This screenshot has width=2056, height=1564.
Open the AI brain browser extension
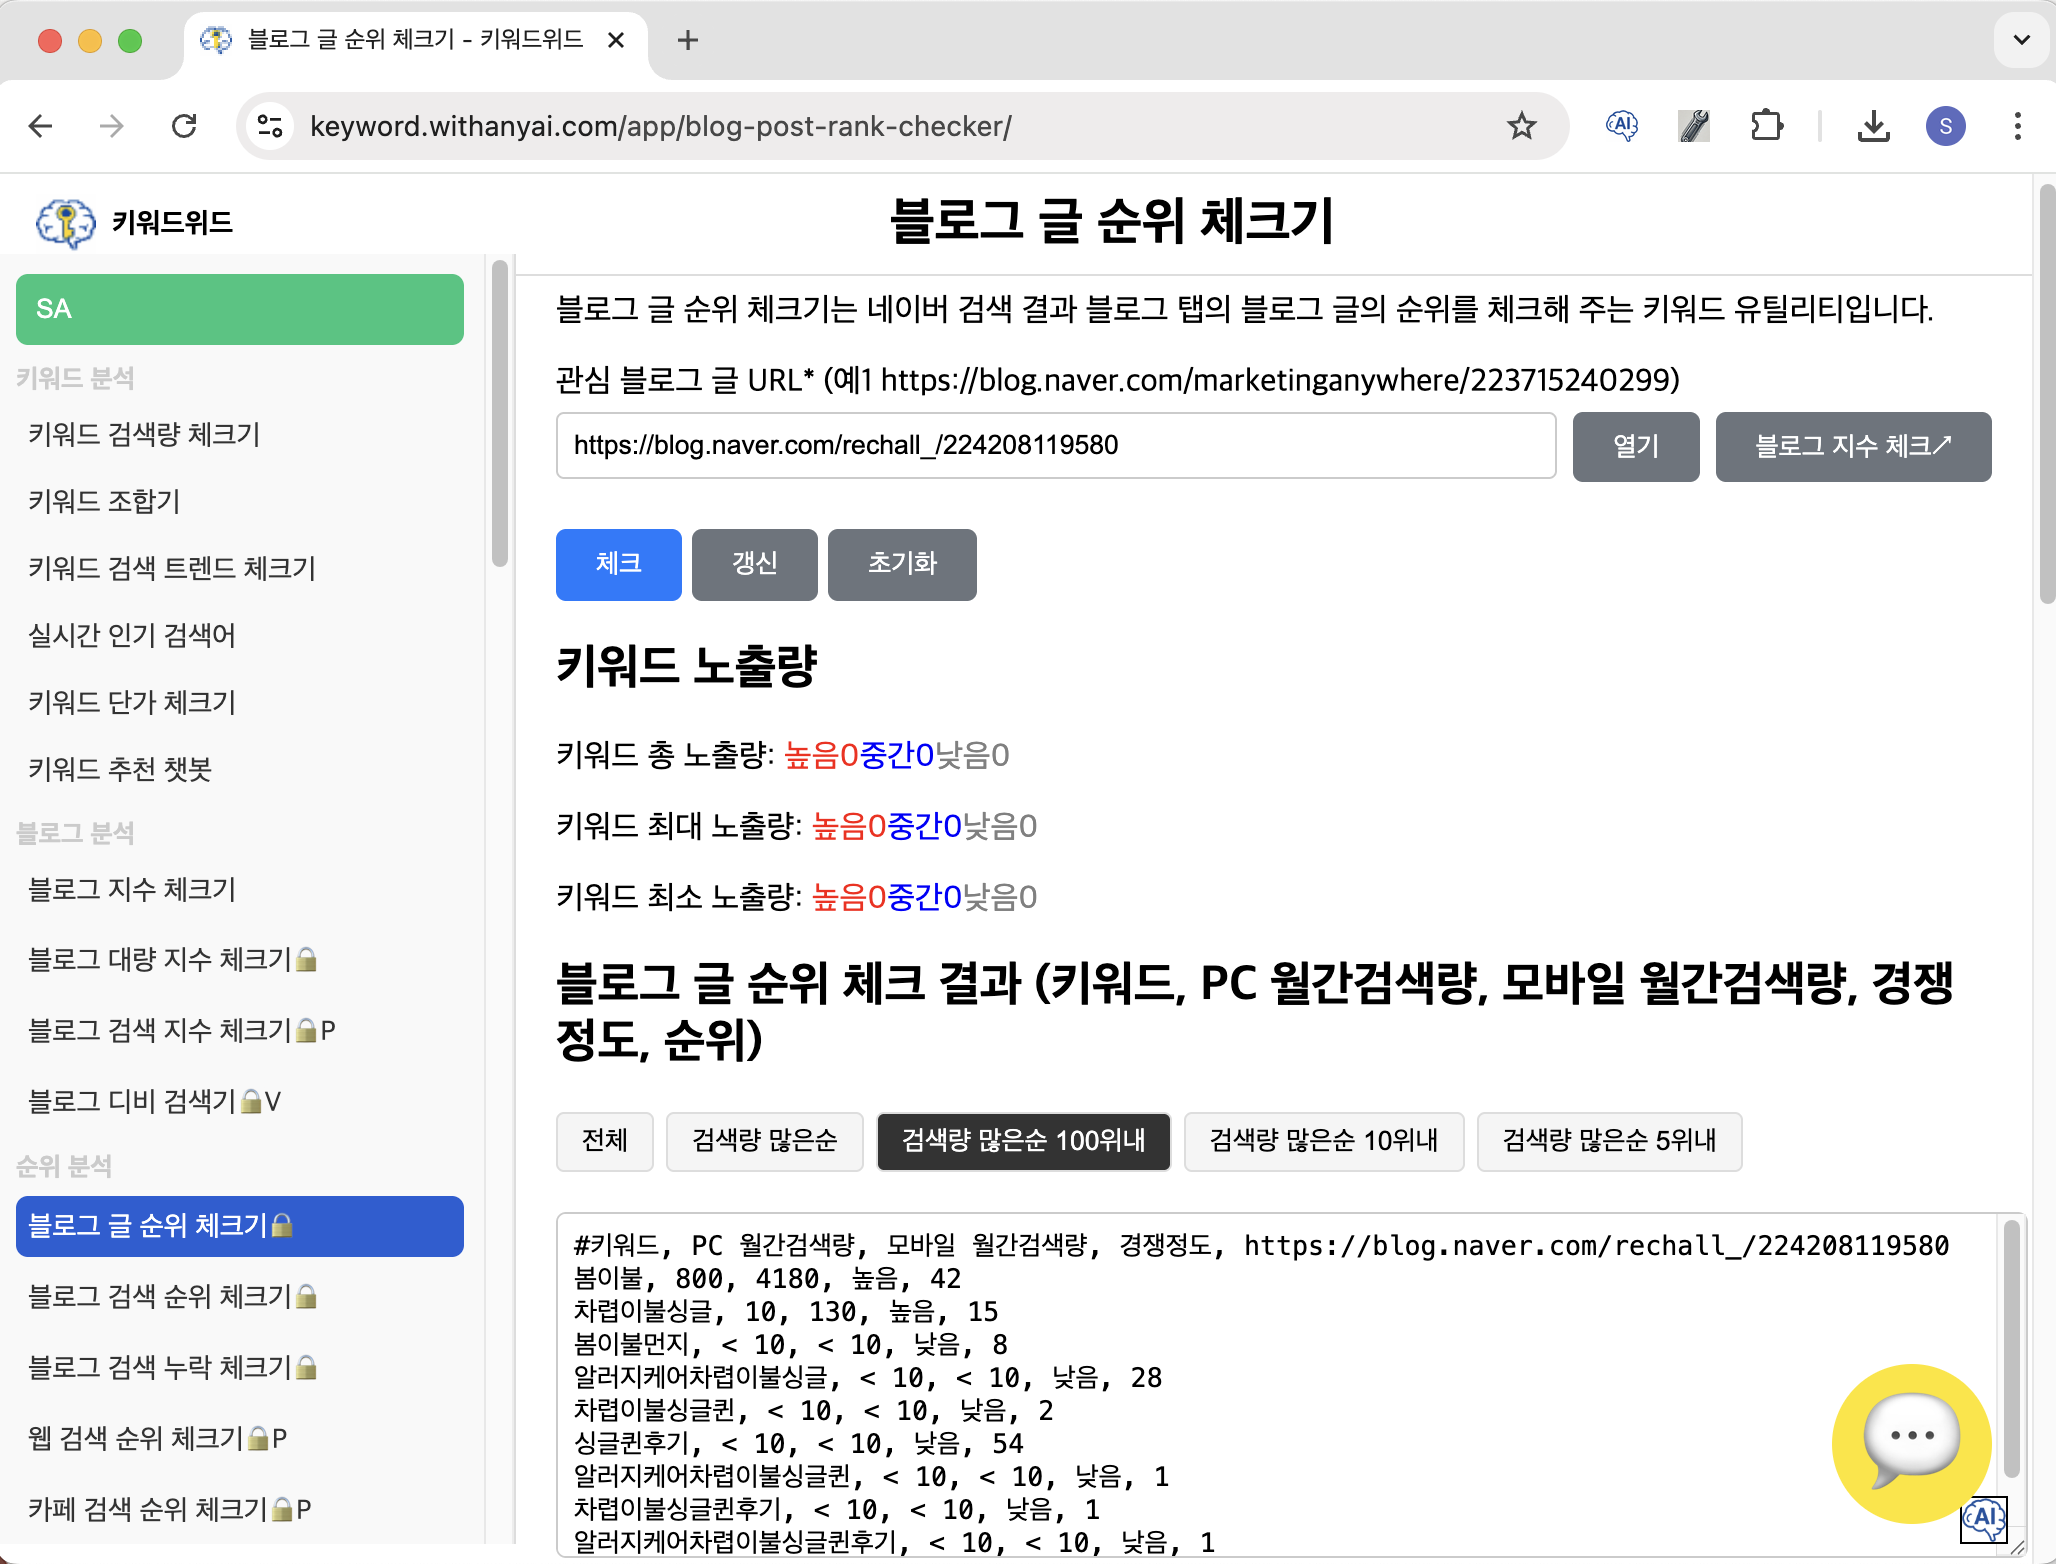(x=1621, y=126)
